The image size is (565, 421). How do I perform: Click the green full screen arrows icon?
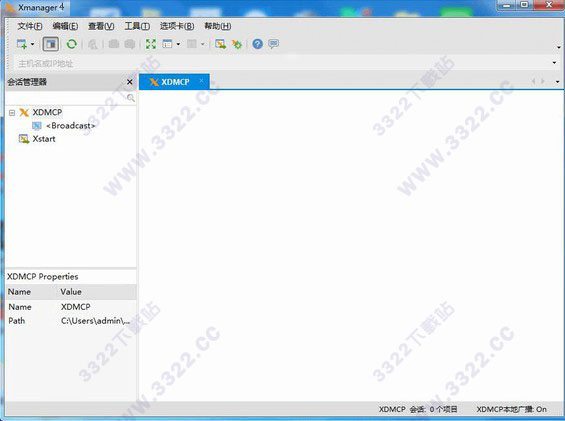(151, 44)
